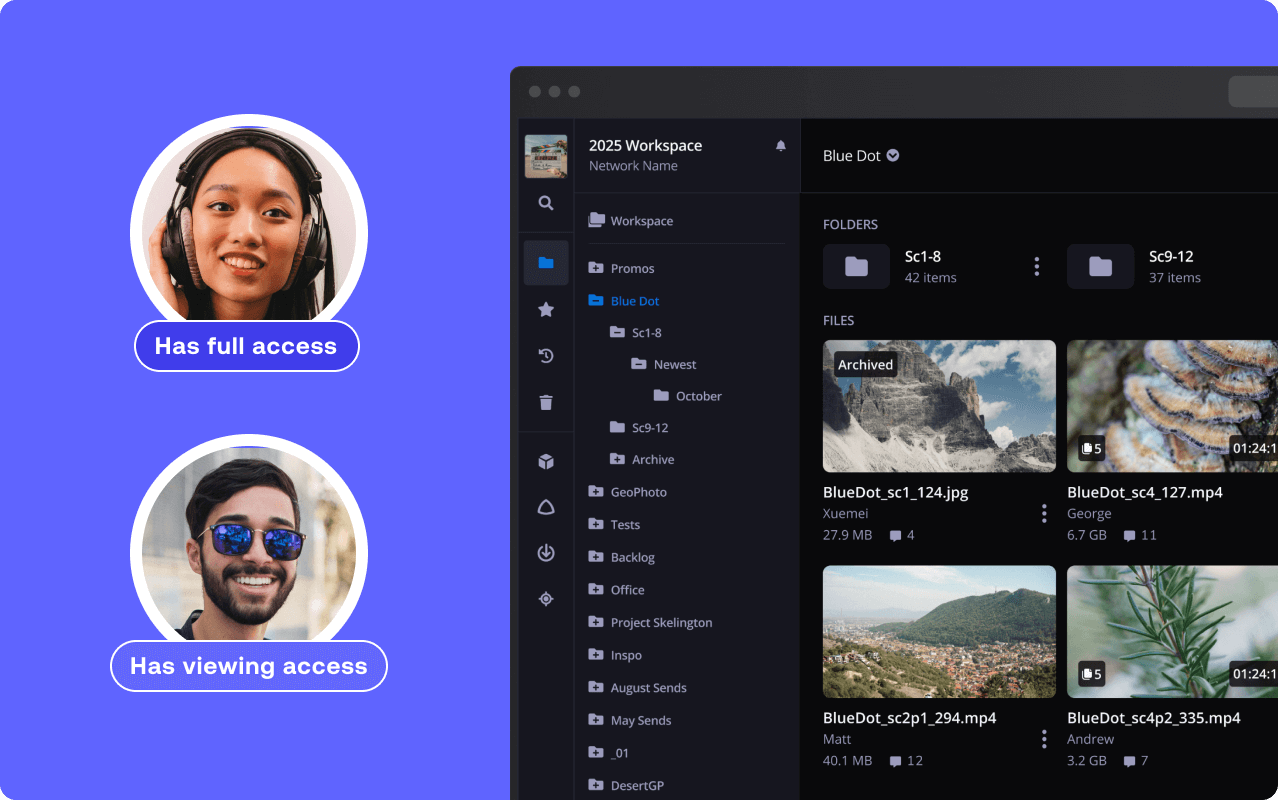Viewport: 1278px width, 800px height.
Task: Collapse the Blue Dot folder in tree
Action: [x=596, y=301]
